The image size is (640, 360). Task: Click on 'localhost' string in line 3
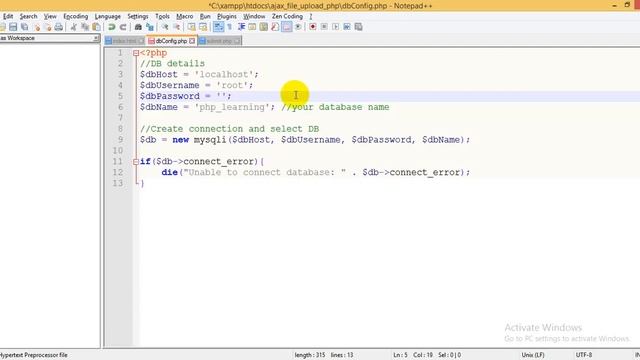point(223,74)
